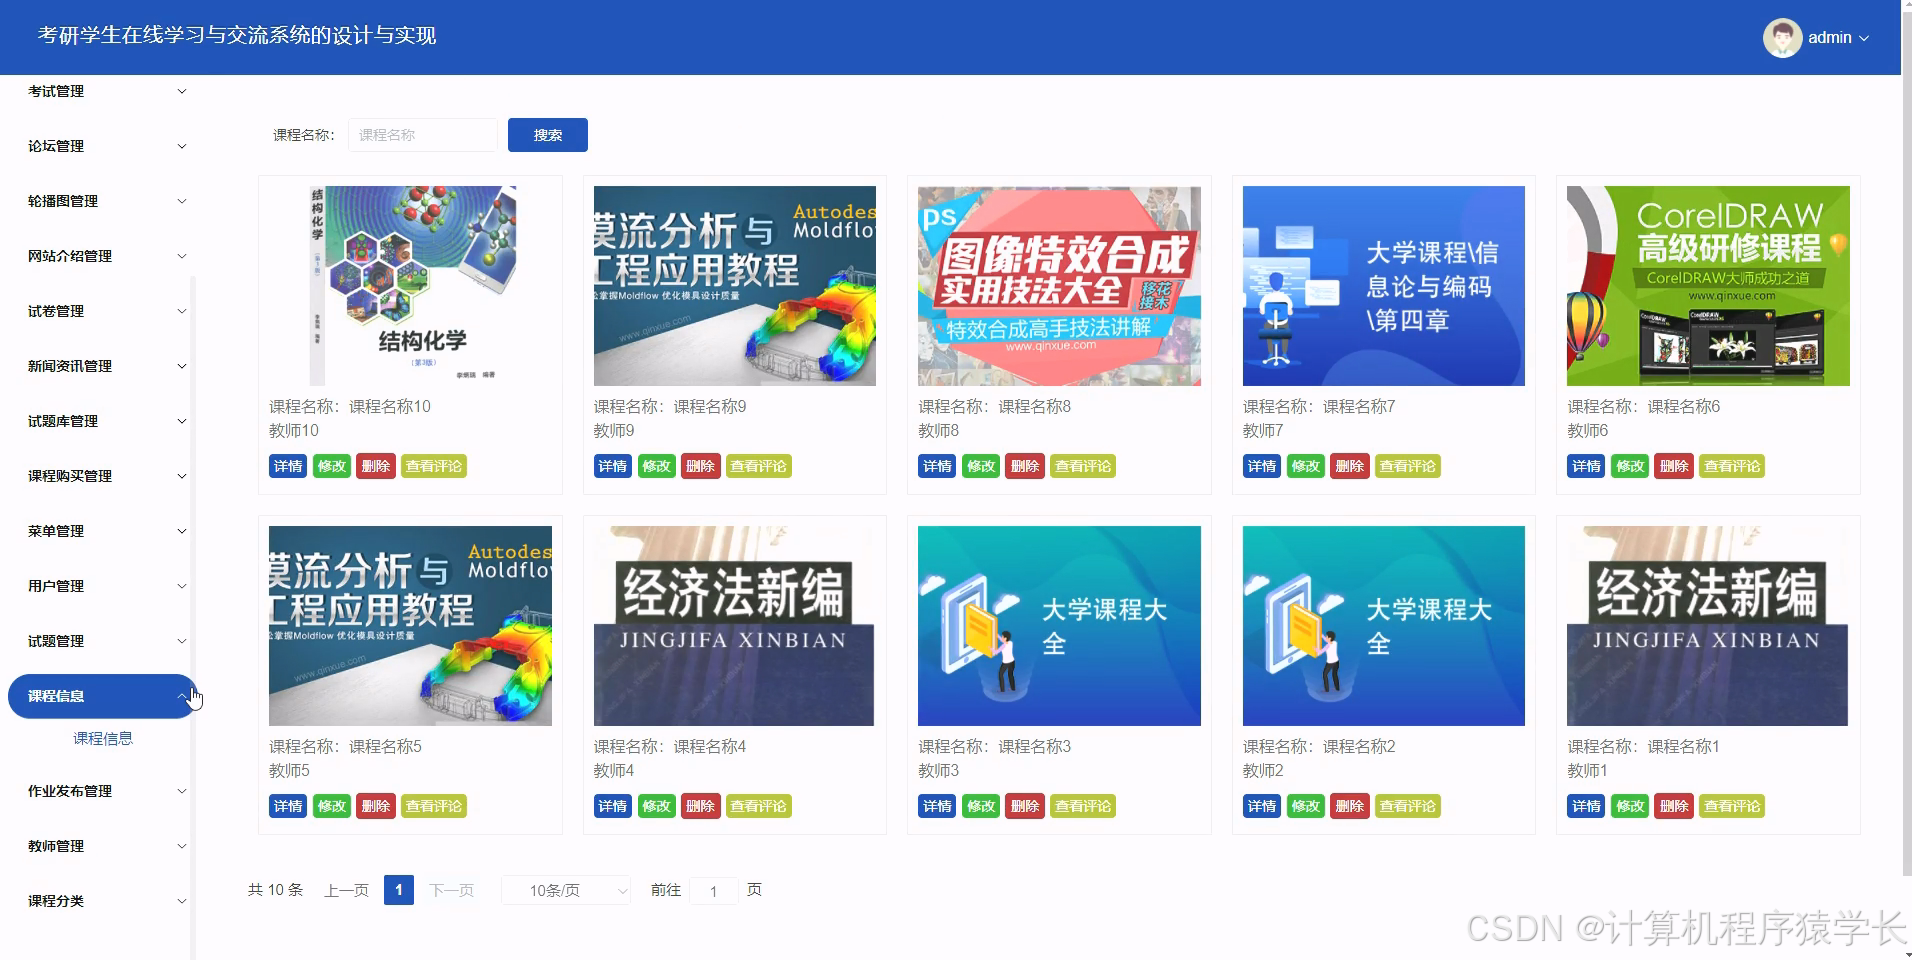Viewport: 1912px width, 960px height.
Task: Open the 10条/页 page size dropdown
Action: point(565,890)
